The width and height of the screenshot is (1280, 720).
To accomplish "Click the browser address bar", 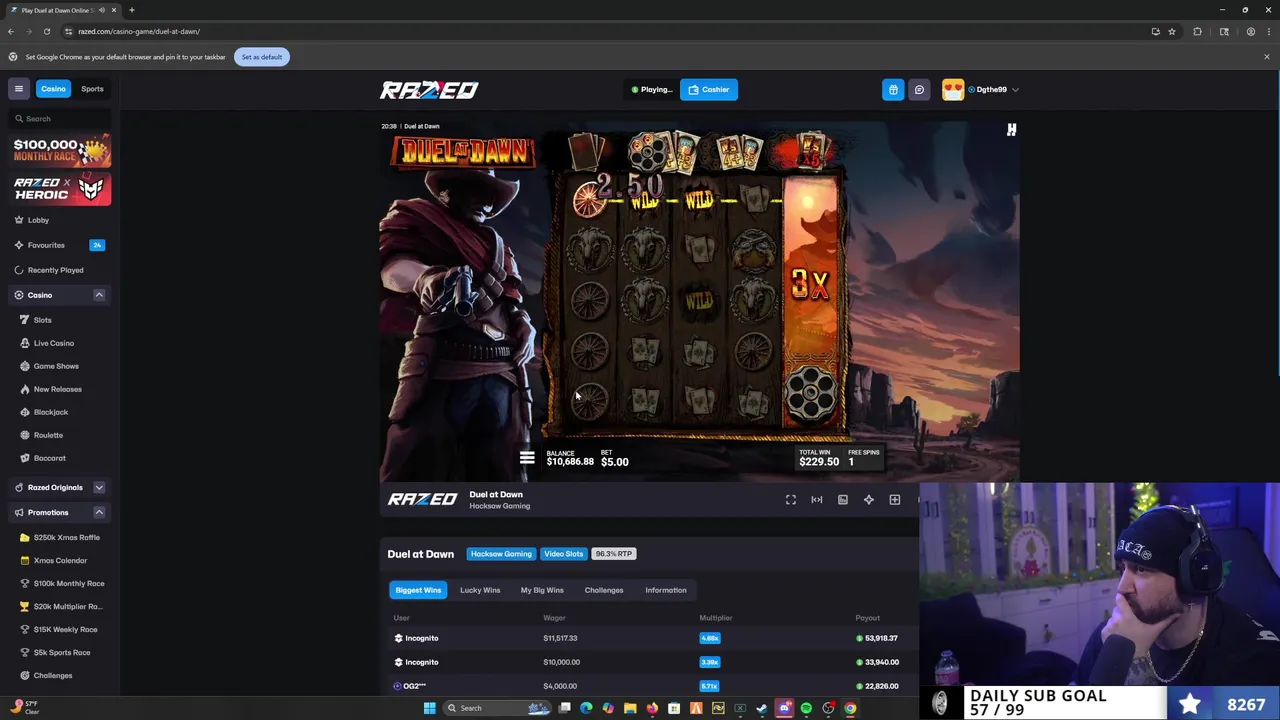I will (x=600, y=31).
